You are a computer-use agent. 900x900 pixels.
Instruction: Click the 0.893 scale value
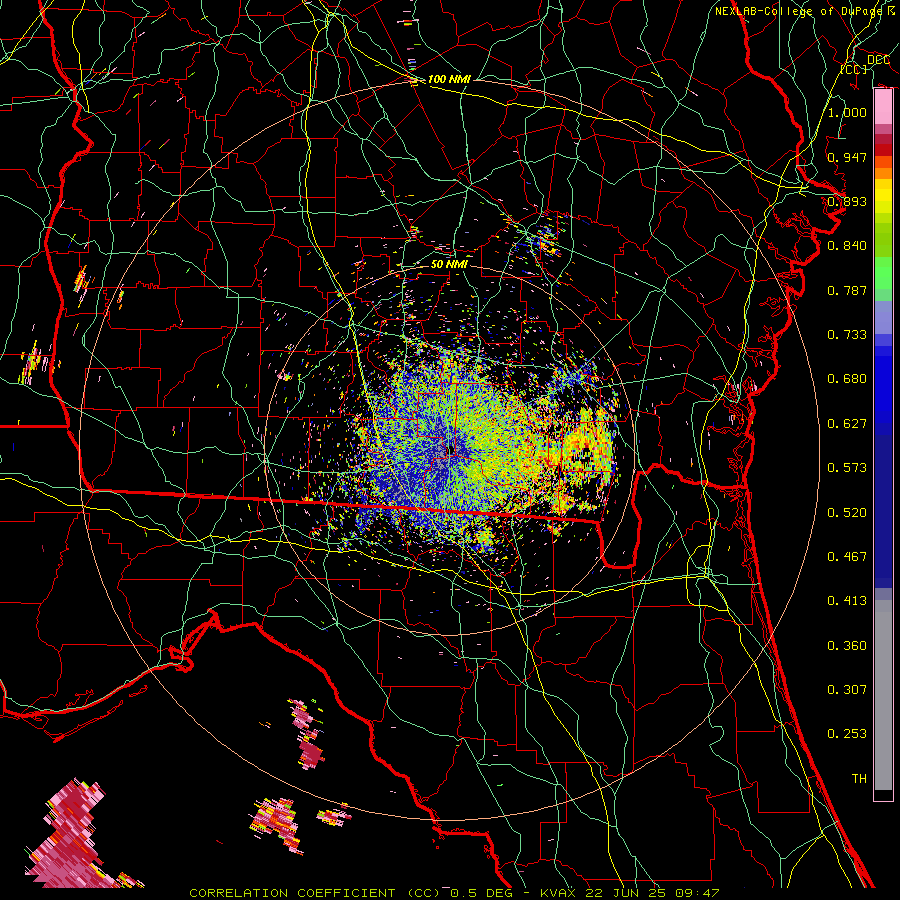coord(847,201)
